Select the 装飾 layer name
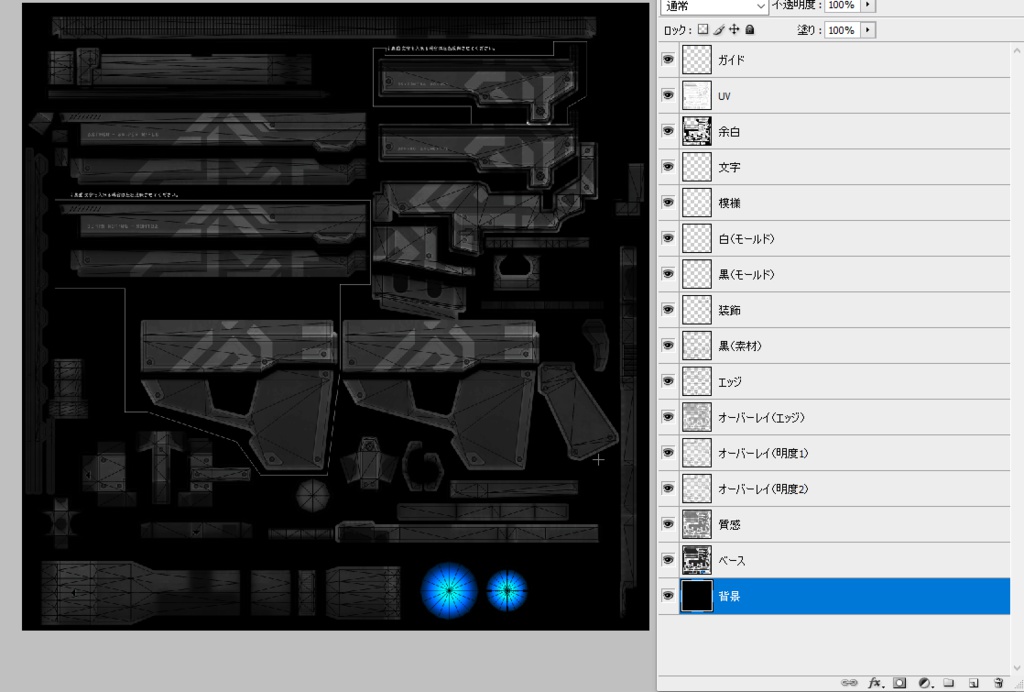The height and width of the screenshot is (692, 1024). pyautogui.click(x=729, y=310)
